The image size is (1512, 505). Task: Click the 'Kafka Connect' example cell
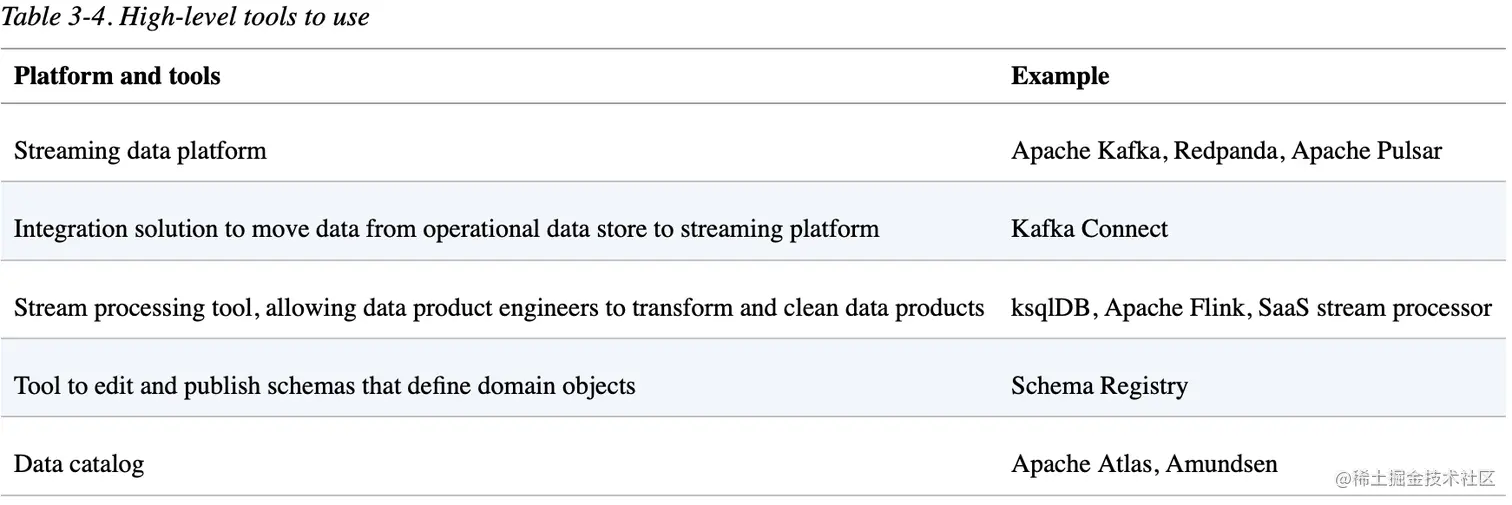pos(1089,229)
